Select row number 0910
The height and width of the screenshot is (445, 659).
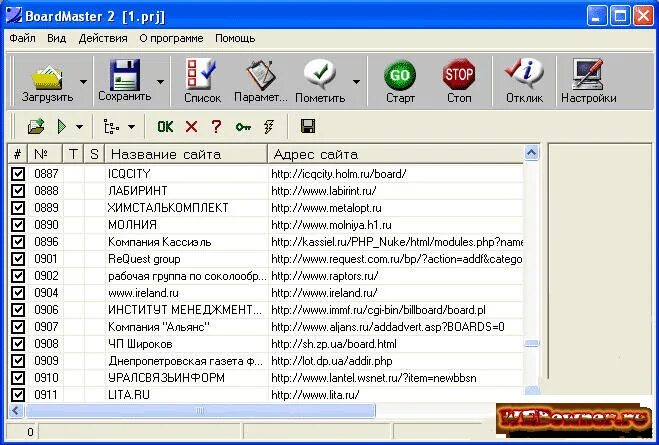pyautogui.click(x=46, y=378)
